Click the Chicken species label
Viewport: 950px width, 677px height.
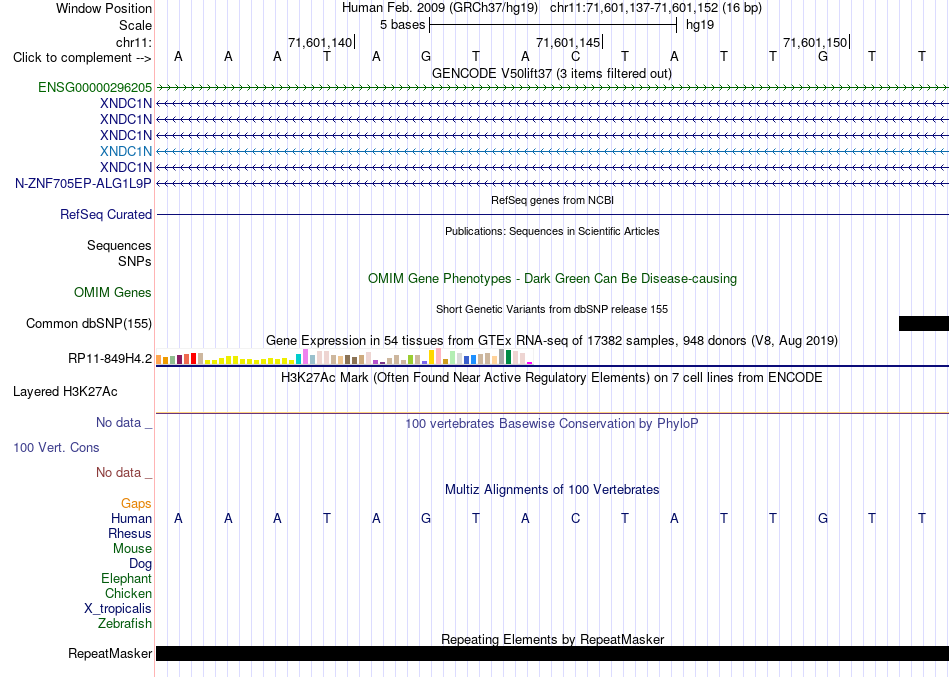(128, 593)
